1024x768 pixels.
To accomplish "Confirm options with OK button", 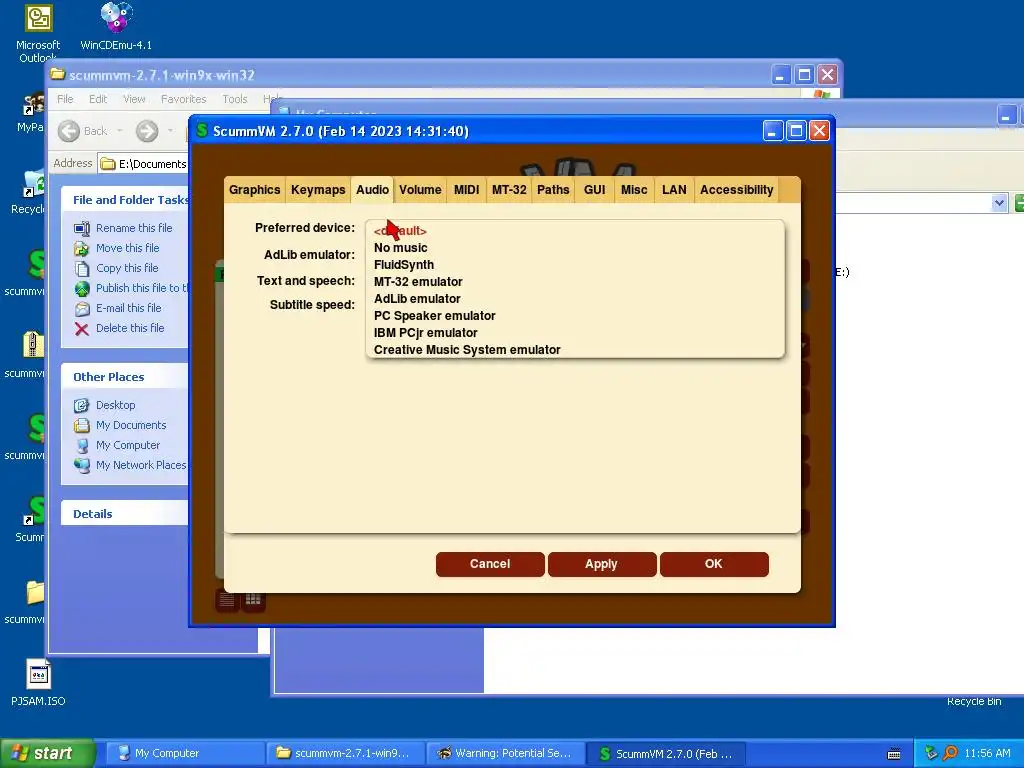I will click(714, 564).
